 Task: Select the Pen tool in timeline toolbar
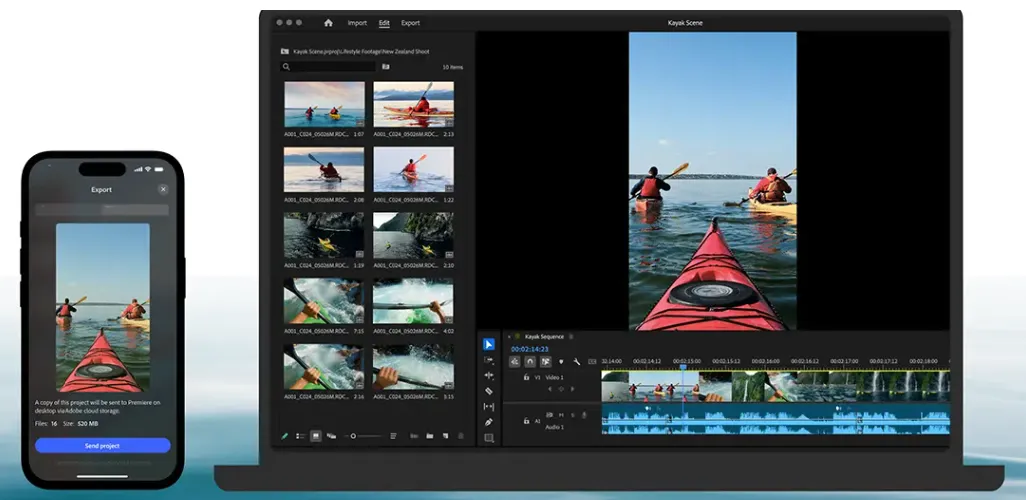coord(489,422)
